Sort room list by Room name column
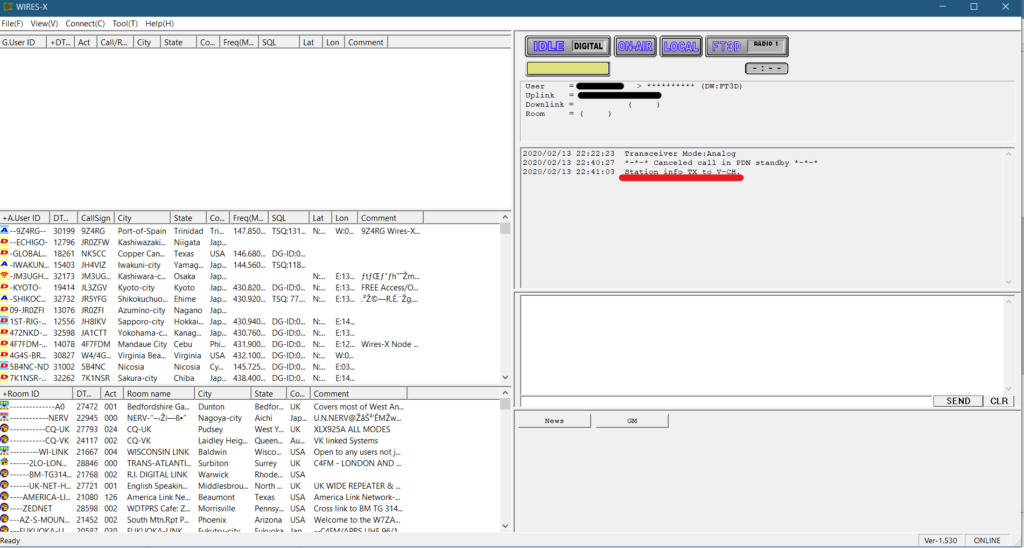Viewport: 1024px width, 548px height. tap(159, 394)
